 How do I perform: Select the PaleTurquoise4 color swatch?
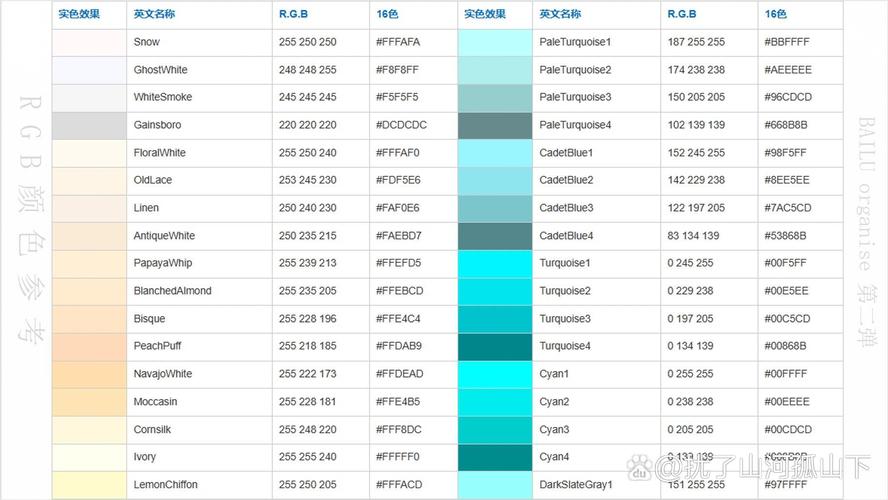point(494,125)
